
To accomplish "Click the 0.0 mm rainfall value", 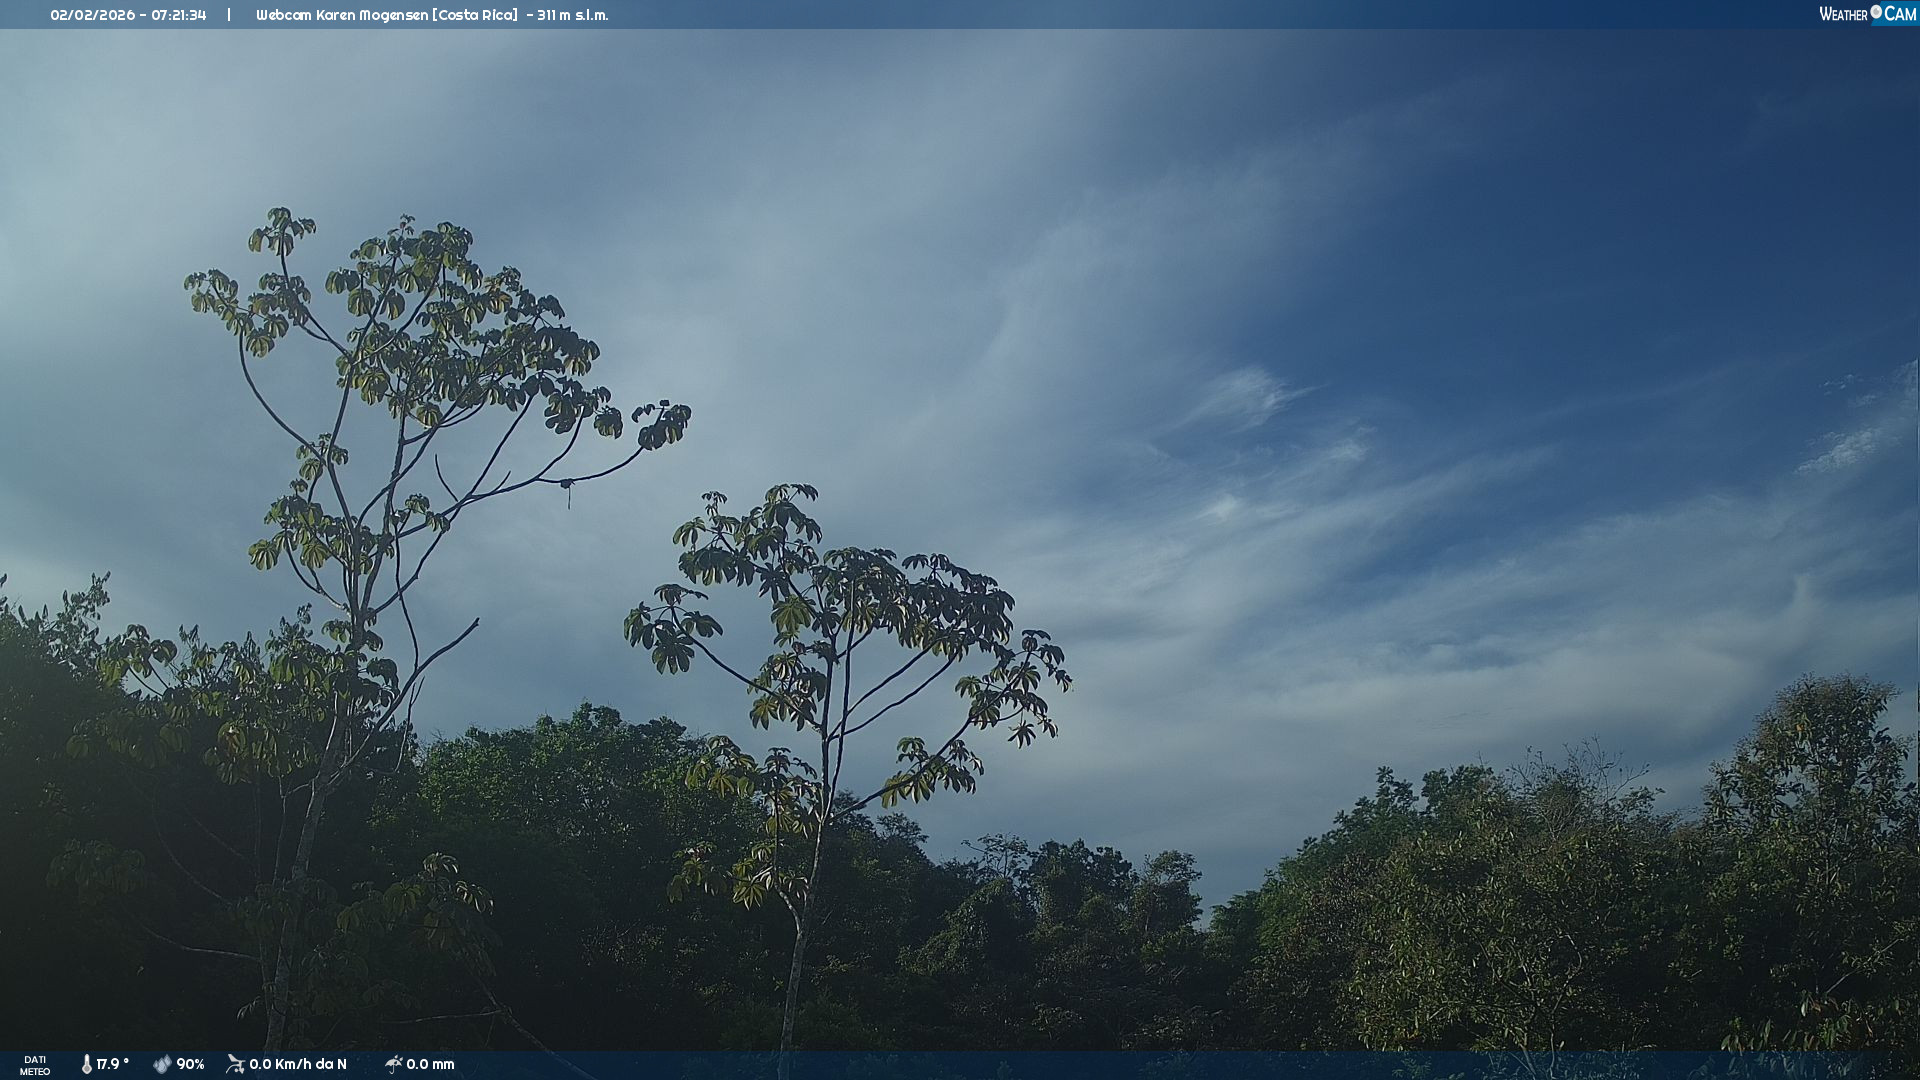I will (x=430, y=1064).
